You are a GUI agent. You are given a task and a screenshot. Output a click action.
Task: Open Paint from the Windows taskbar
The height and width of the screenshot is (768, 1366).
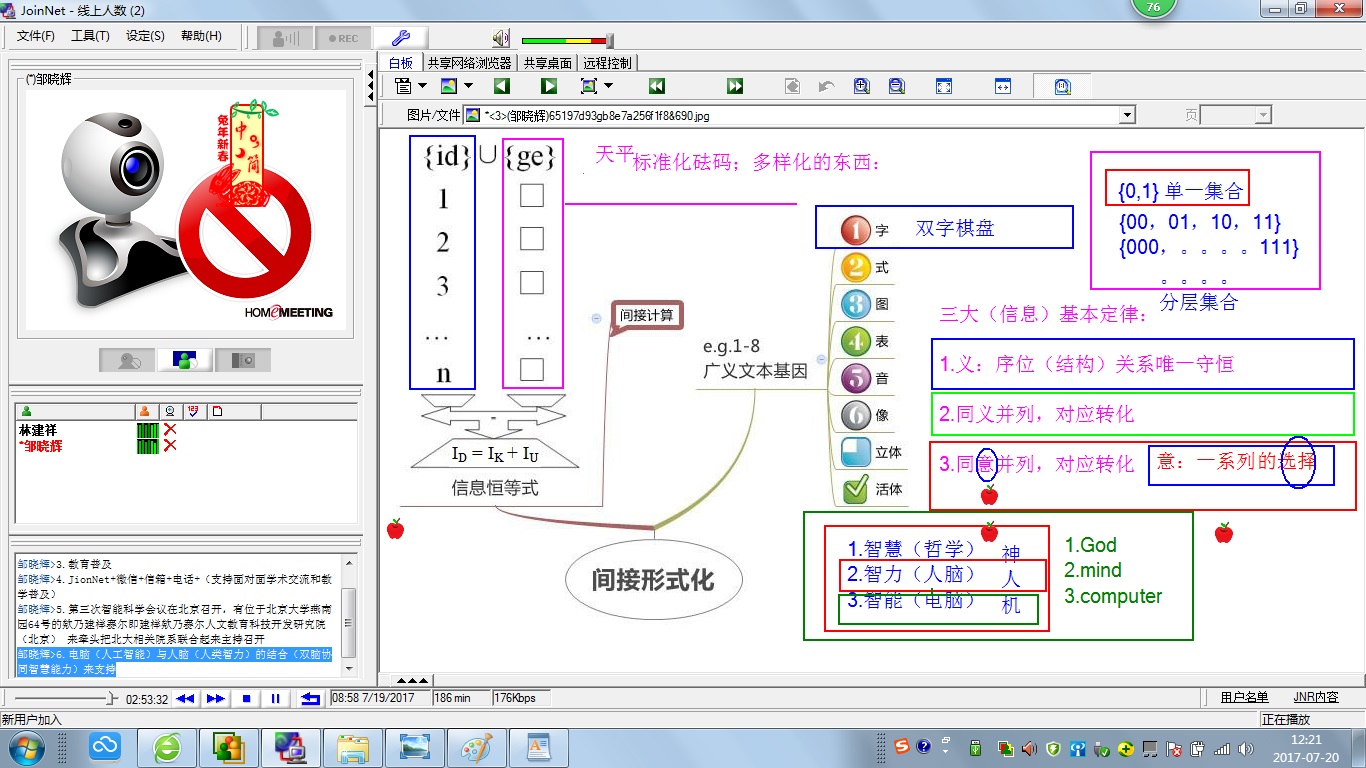(476, 746)
